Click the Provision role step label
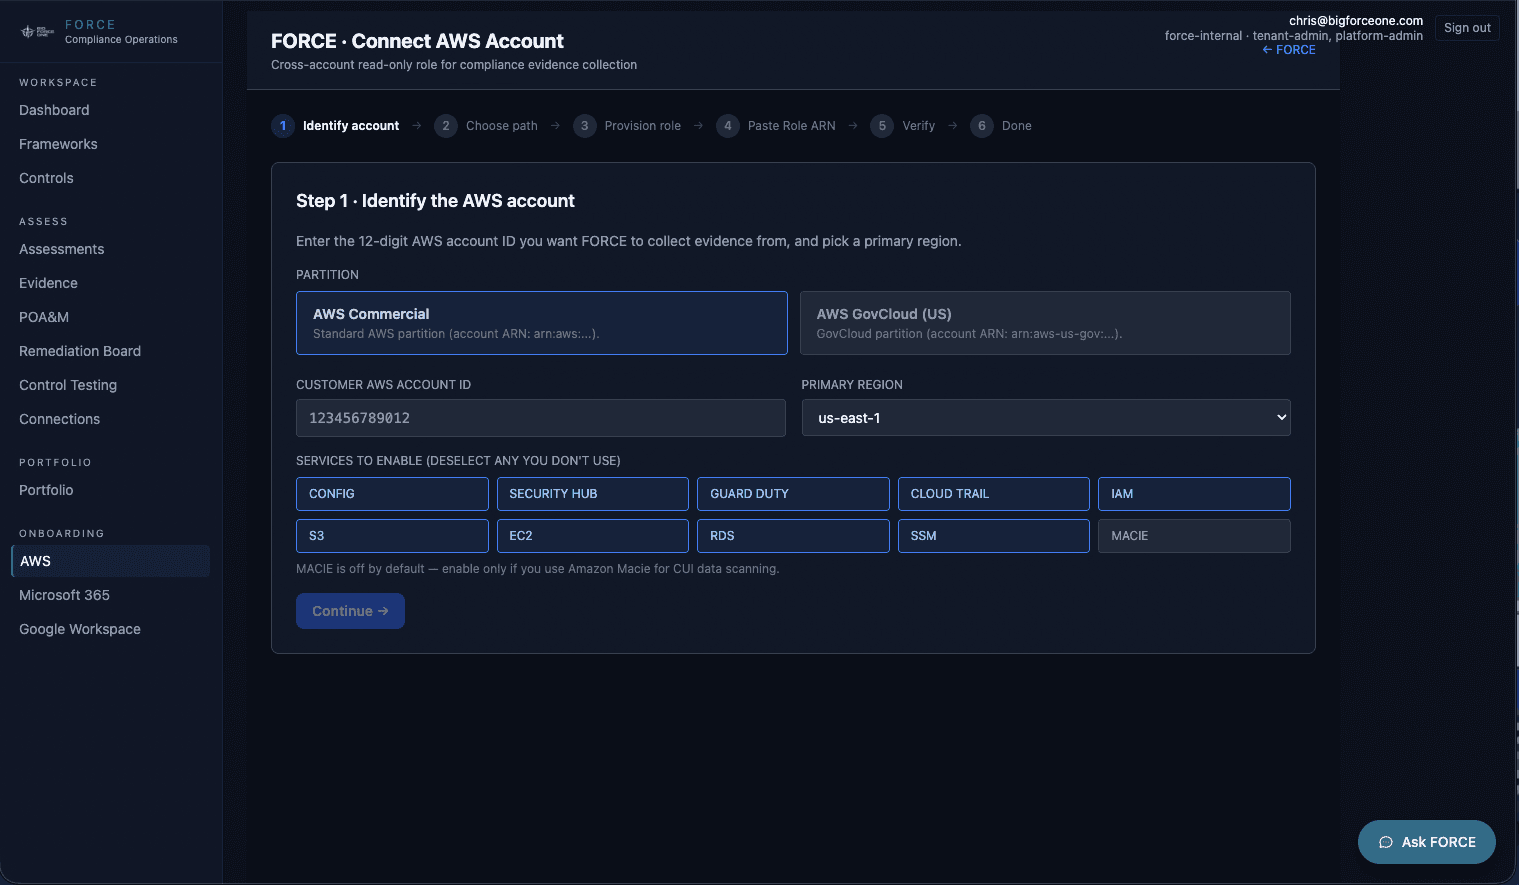The width and height of the screenshot is (1519, 885). click(x=643, y=126)
